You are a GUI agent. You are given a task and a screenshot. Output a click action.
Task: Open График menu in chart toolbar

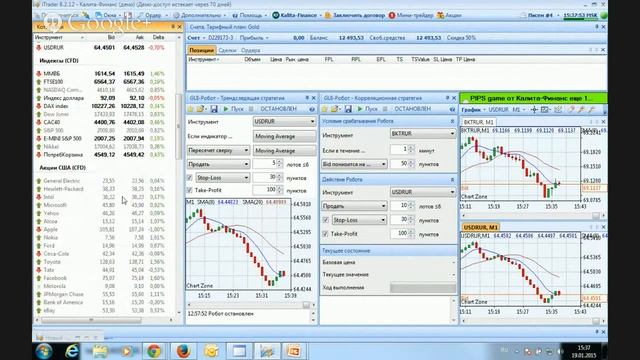click(473, 110)
